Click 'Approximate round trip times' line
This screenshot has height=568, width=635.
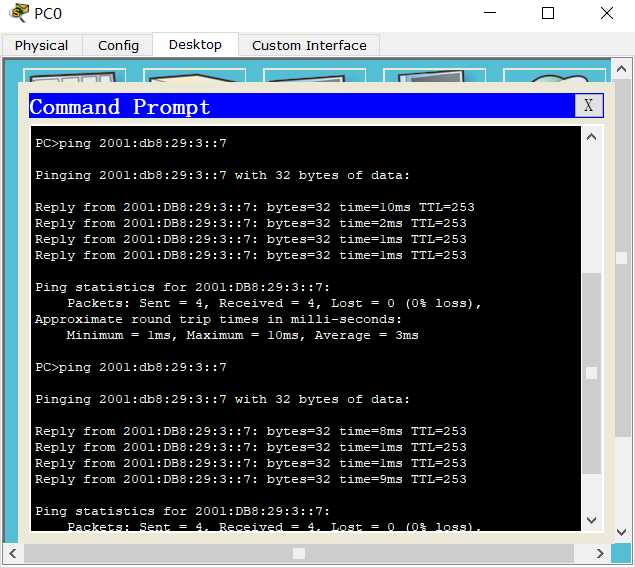click(218, 319)
